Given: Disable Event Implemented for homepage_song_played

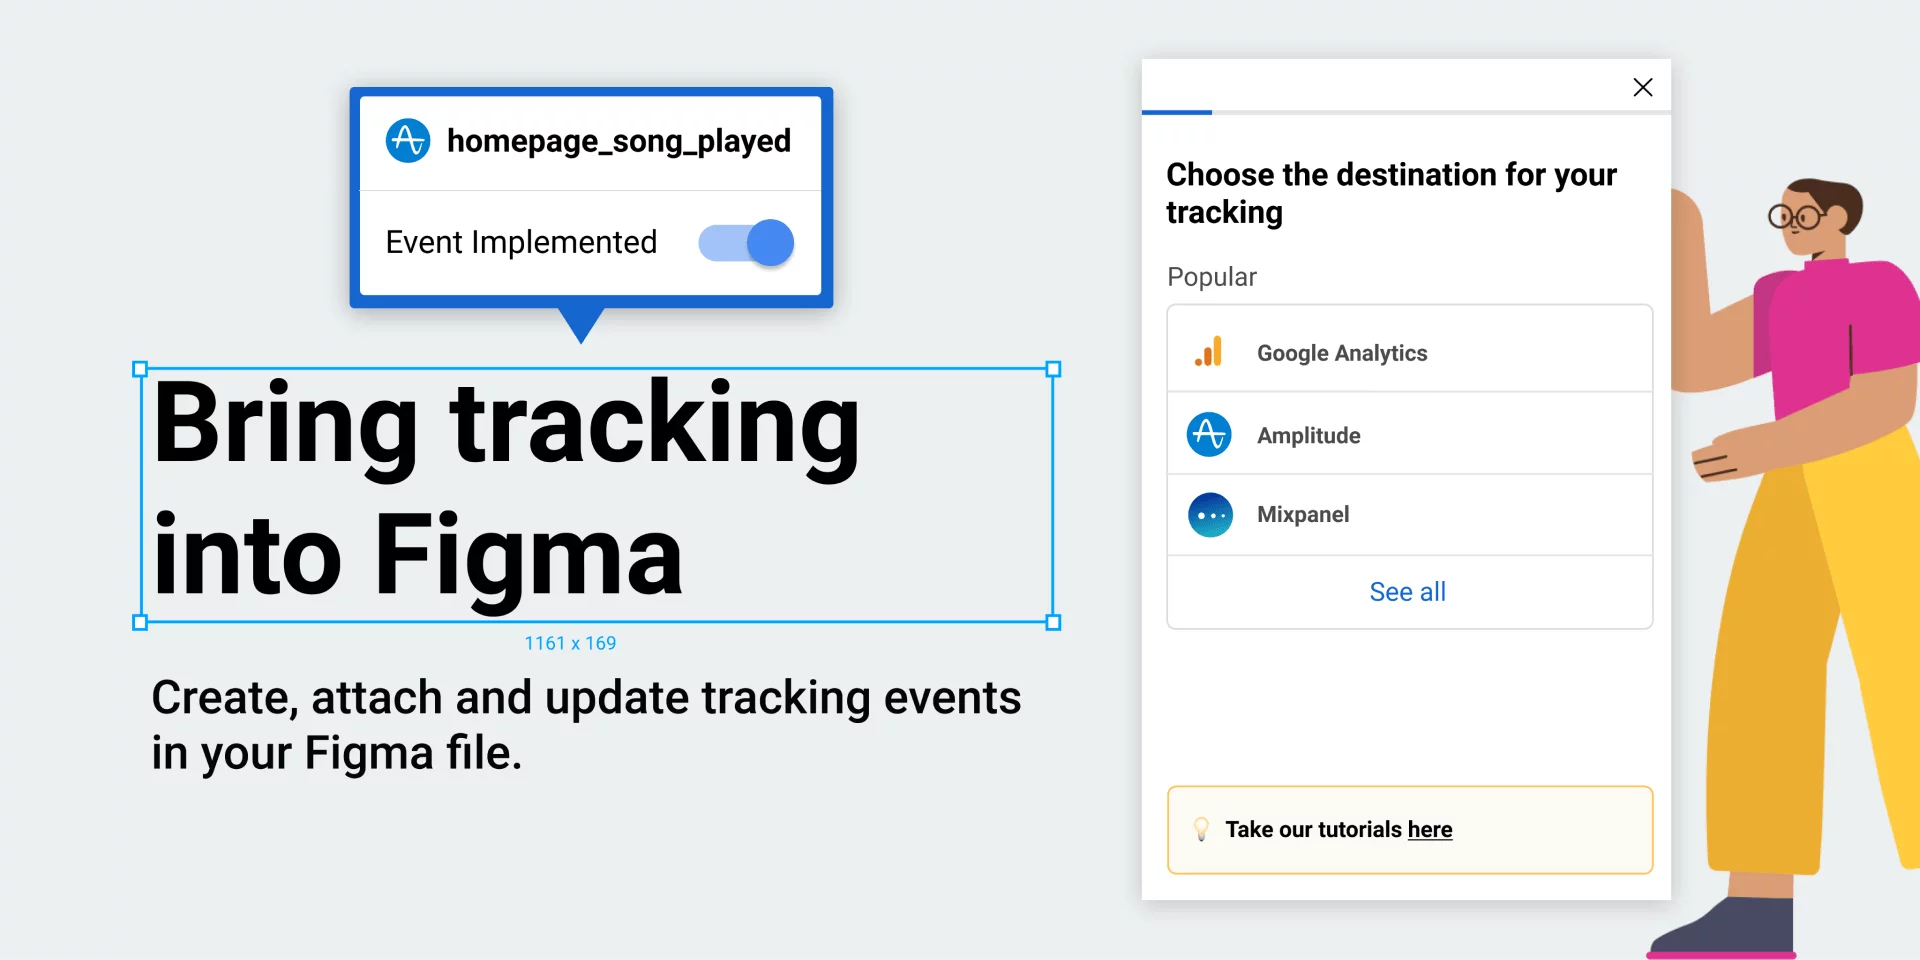Looking at the screenshot, I should (745, 242).
